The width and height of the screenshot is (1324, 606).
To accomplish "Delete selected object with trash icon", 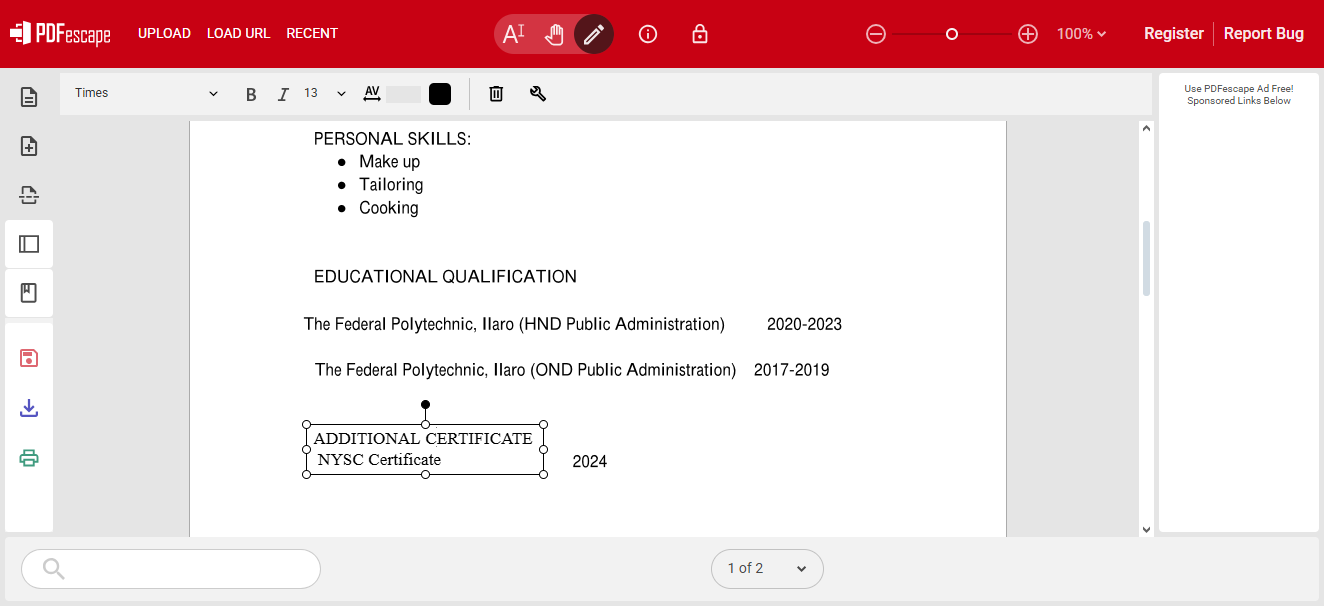I will tap(496, 94).
